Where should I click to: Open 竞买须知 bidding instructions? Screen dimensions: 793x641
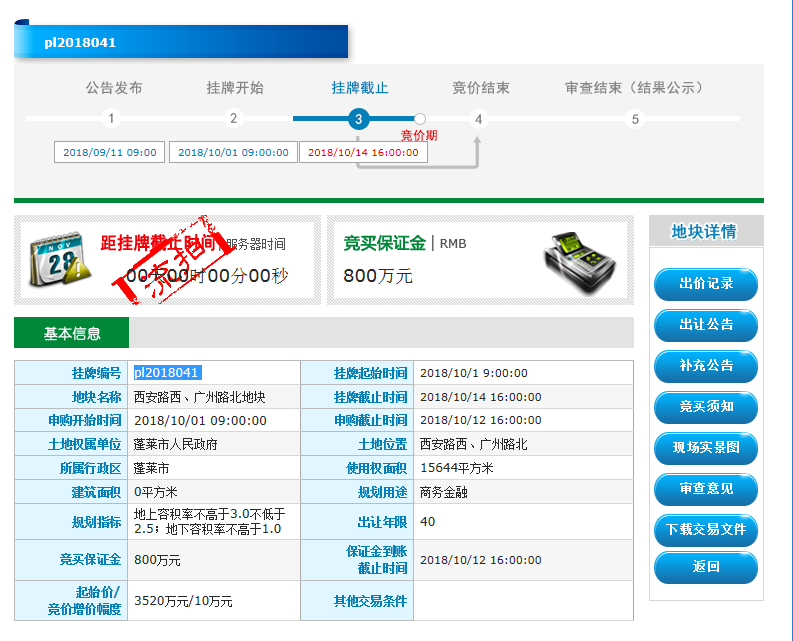705,407
